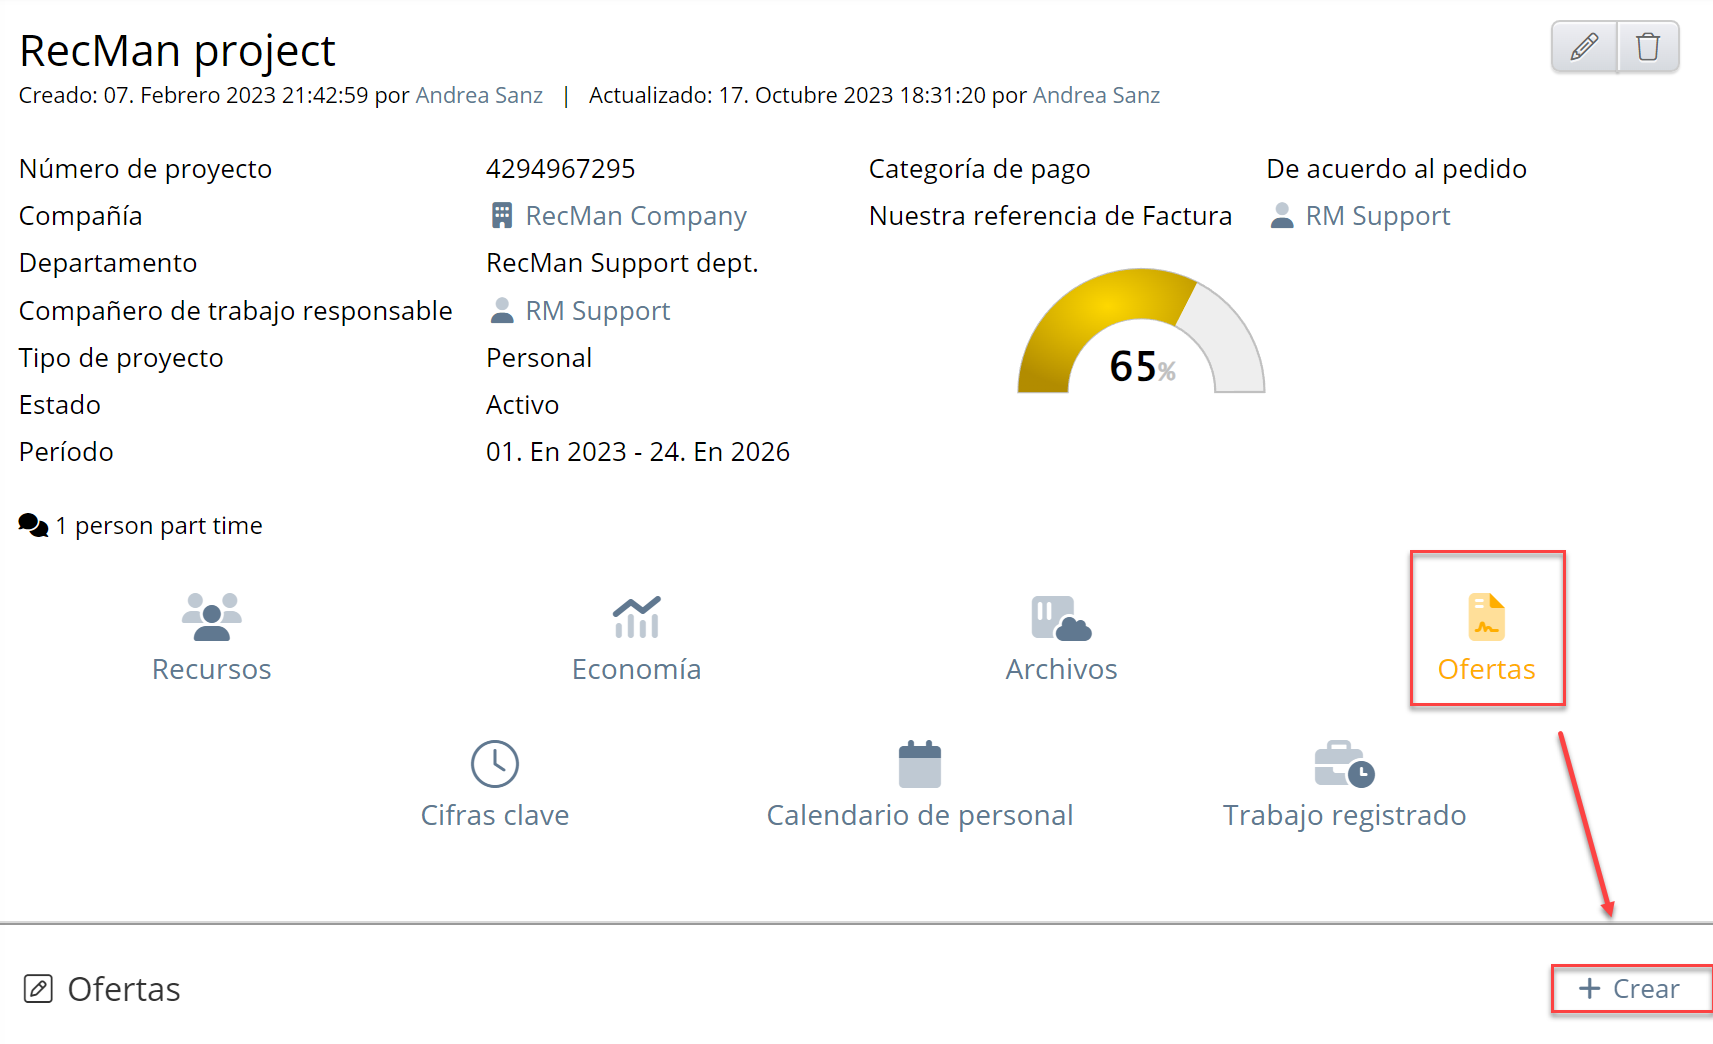Open the Calendario de personal calendar icon

tap(919, 764)
